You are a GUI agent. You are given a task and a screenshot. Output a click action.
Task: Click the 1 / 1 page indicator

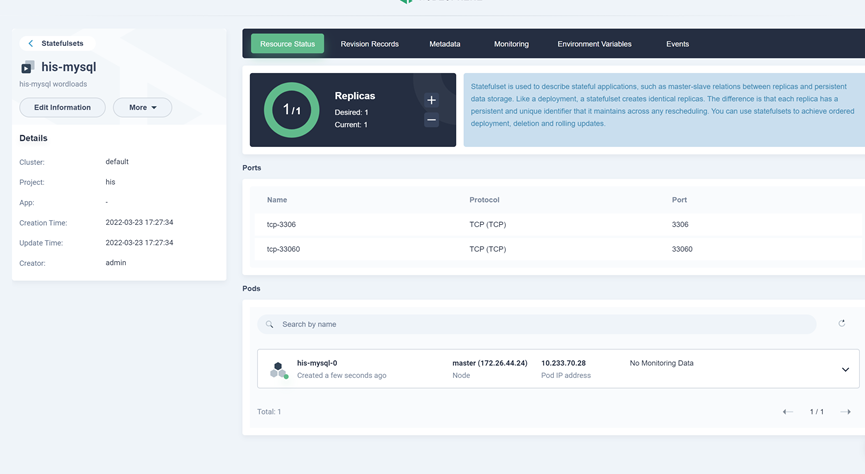click(x=816, y=412)
